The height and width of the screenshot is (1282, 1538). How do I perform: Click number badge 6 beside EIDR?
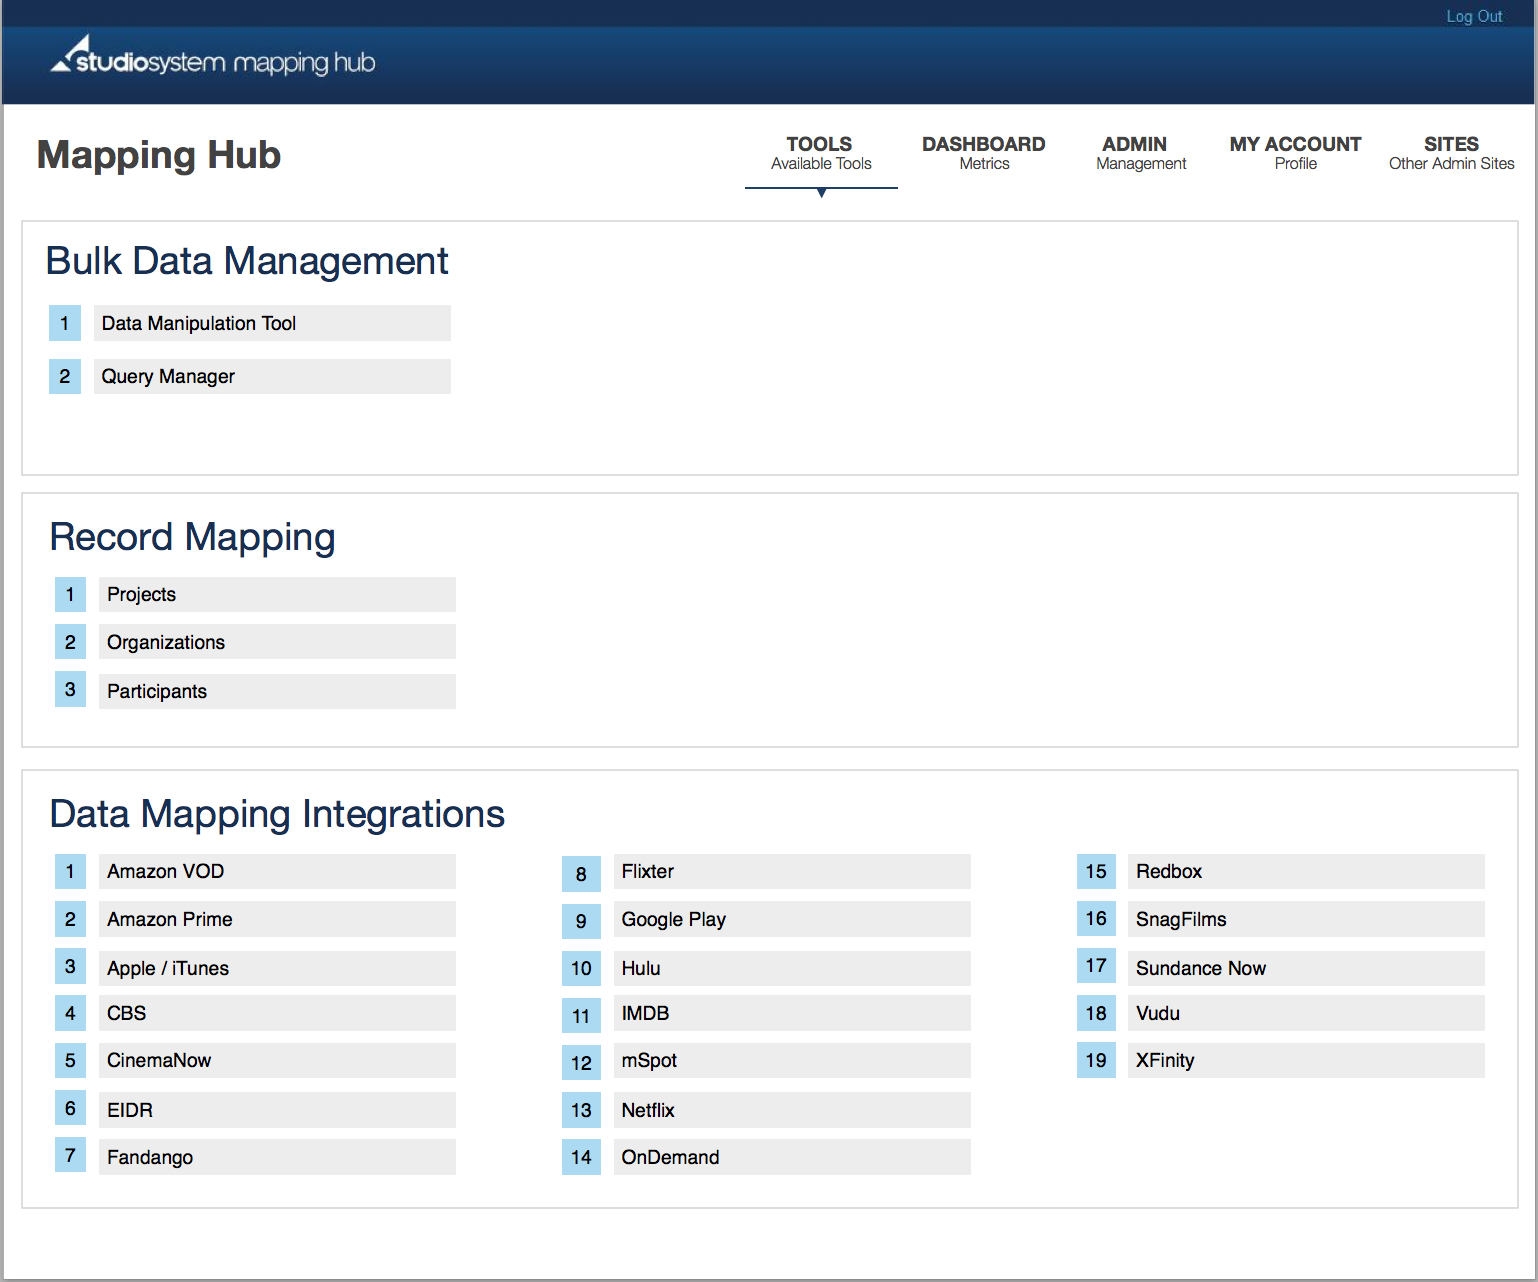[70, 1108]
